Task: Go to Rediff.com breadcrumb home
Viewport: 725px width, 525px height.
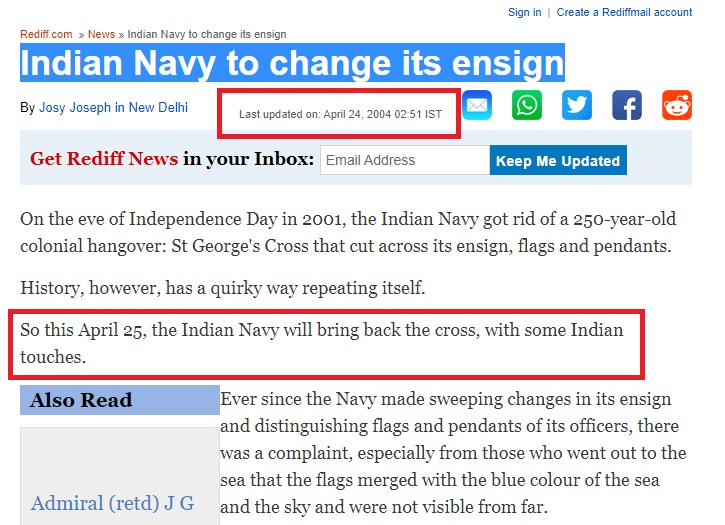Action: click(x=46, y=34)
